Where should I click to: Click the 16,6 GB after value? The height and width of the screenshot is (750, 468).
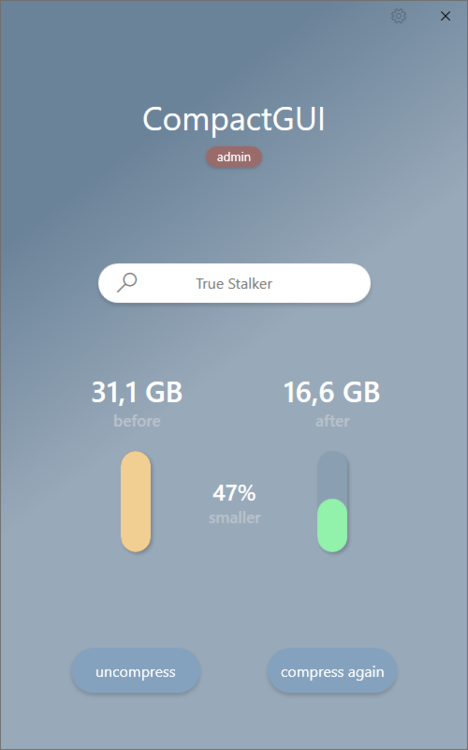pos(332,392)
